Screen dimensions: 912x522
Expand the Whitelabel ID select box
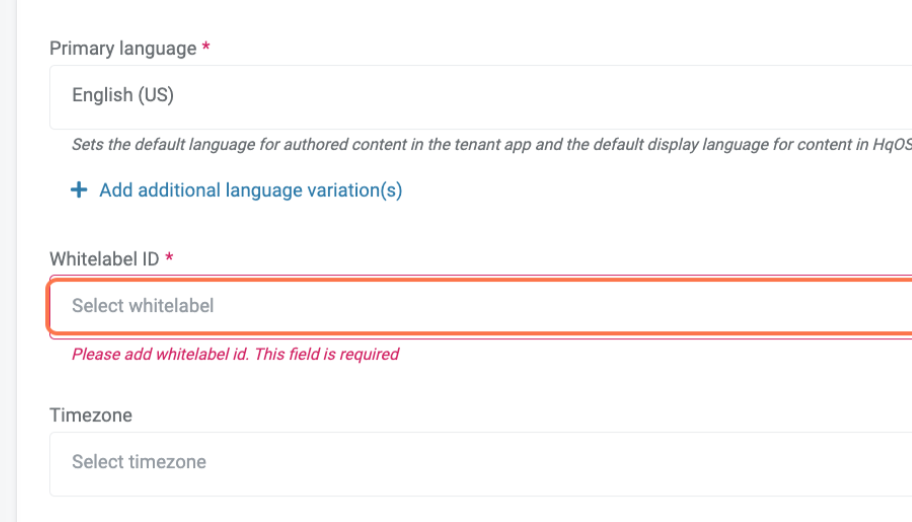click(x=480, y=306)
